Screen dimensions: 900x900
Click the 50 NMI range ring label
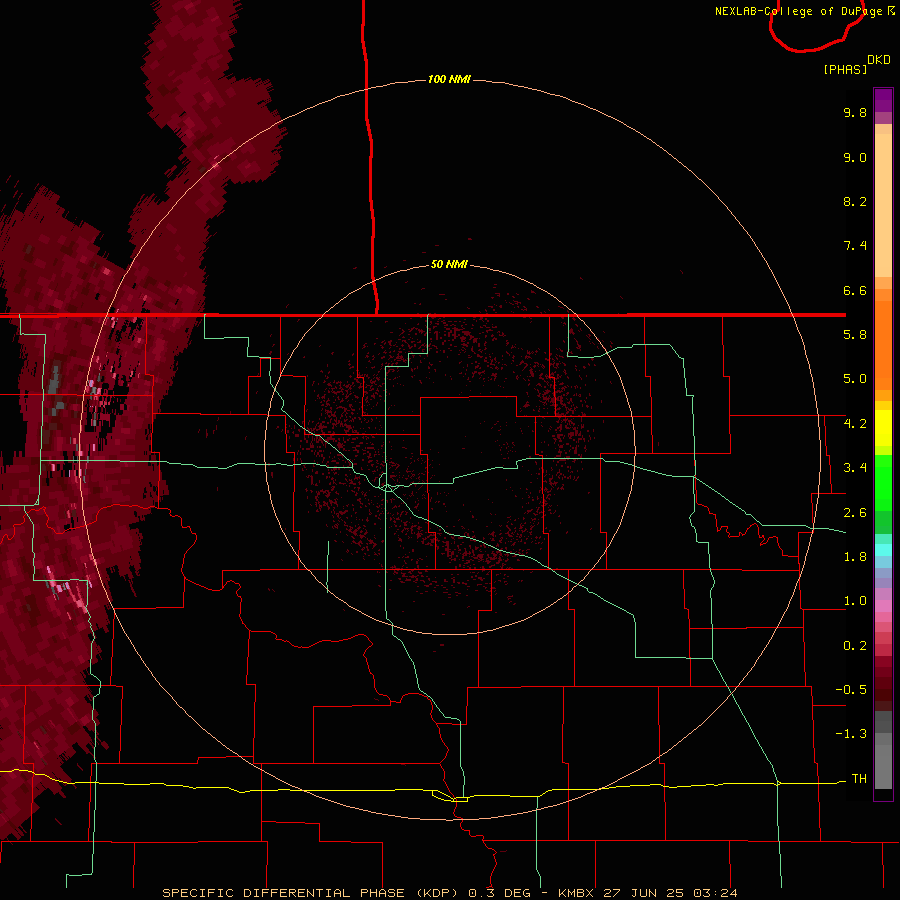(449, 264)
